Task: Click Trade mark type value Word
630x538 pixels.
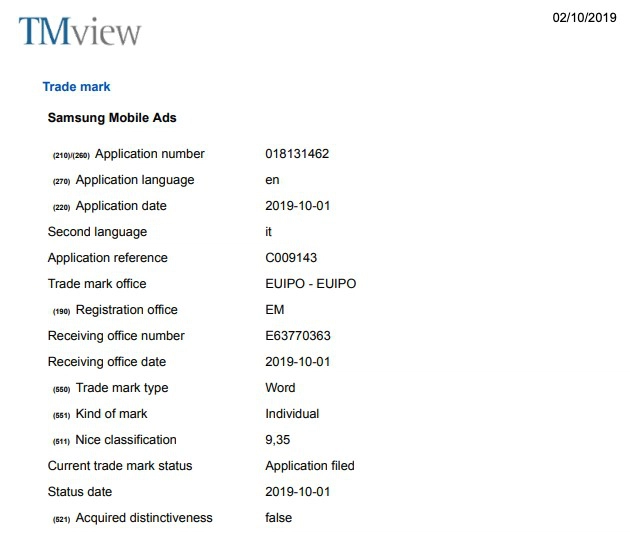Action: 280,388
